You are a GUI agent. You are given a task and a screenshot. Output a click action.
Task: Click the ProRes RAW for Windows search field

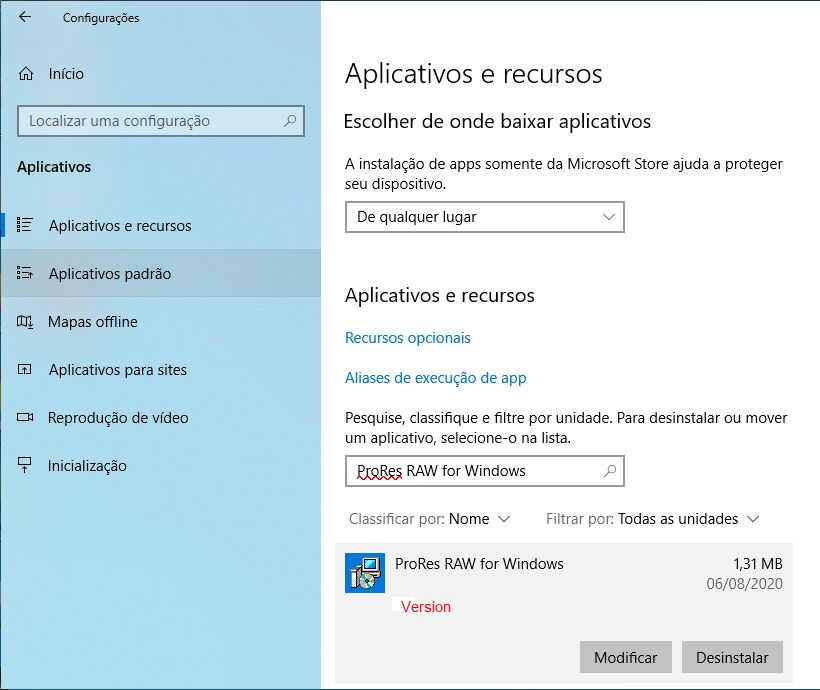pos(485,471)
